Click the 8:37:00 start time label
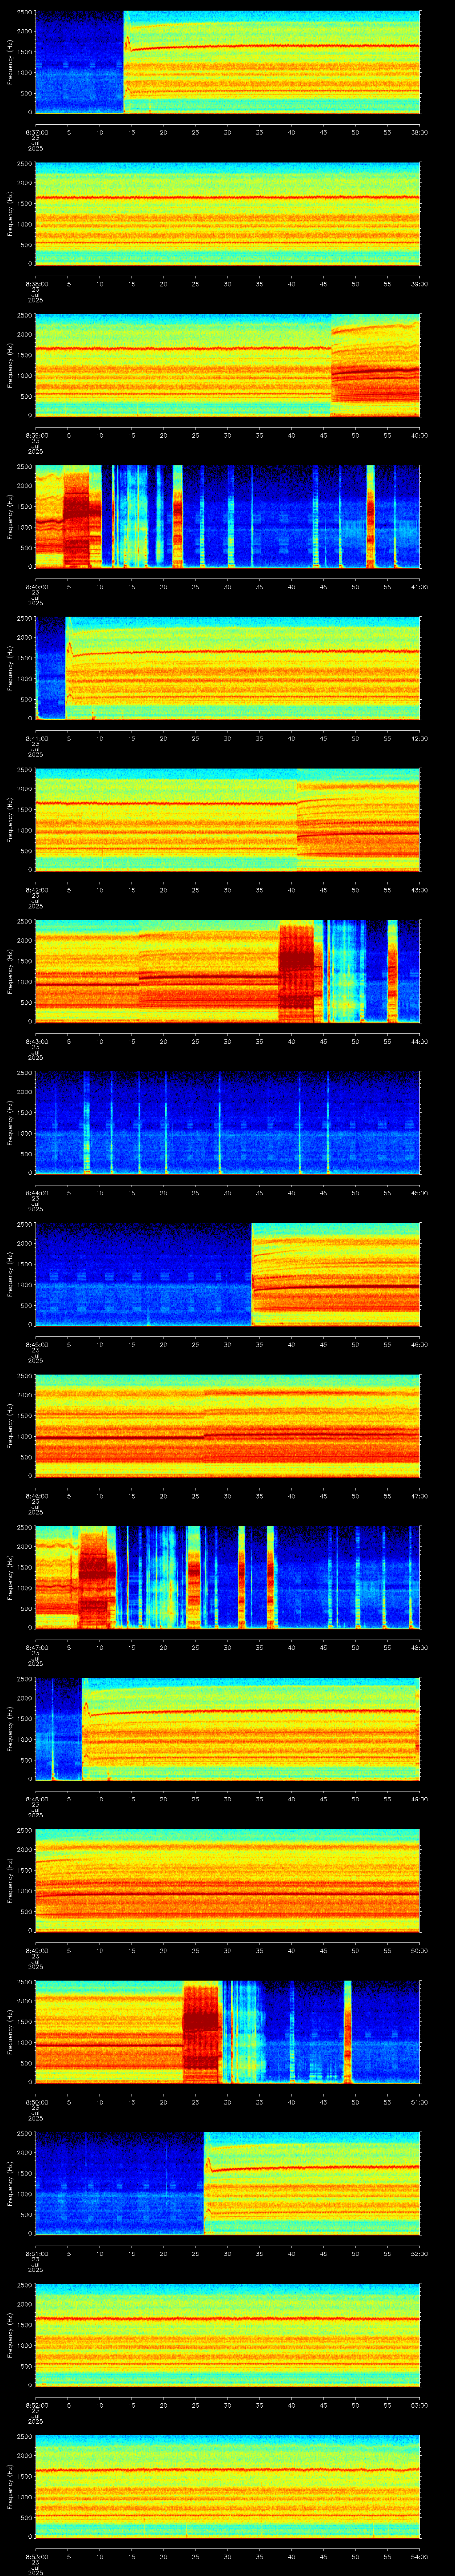455x2576 pixels. tap(36, 132)
